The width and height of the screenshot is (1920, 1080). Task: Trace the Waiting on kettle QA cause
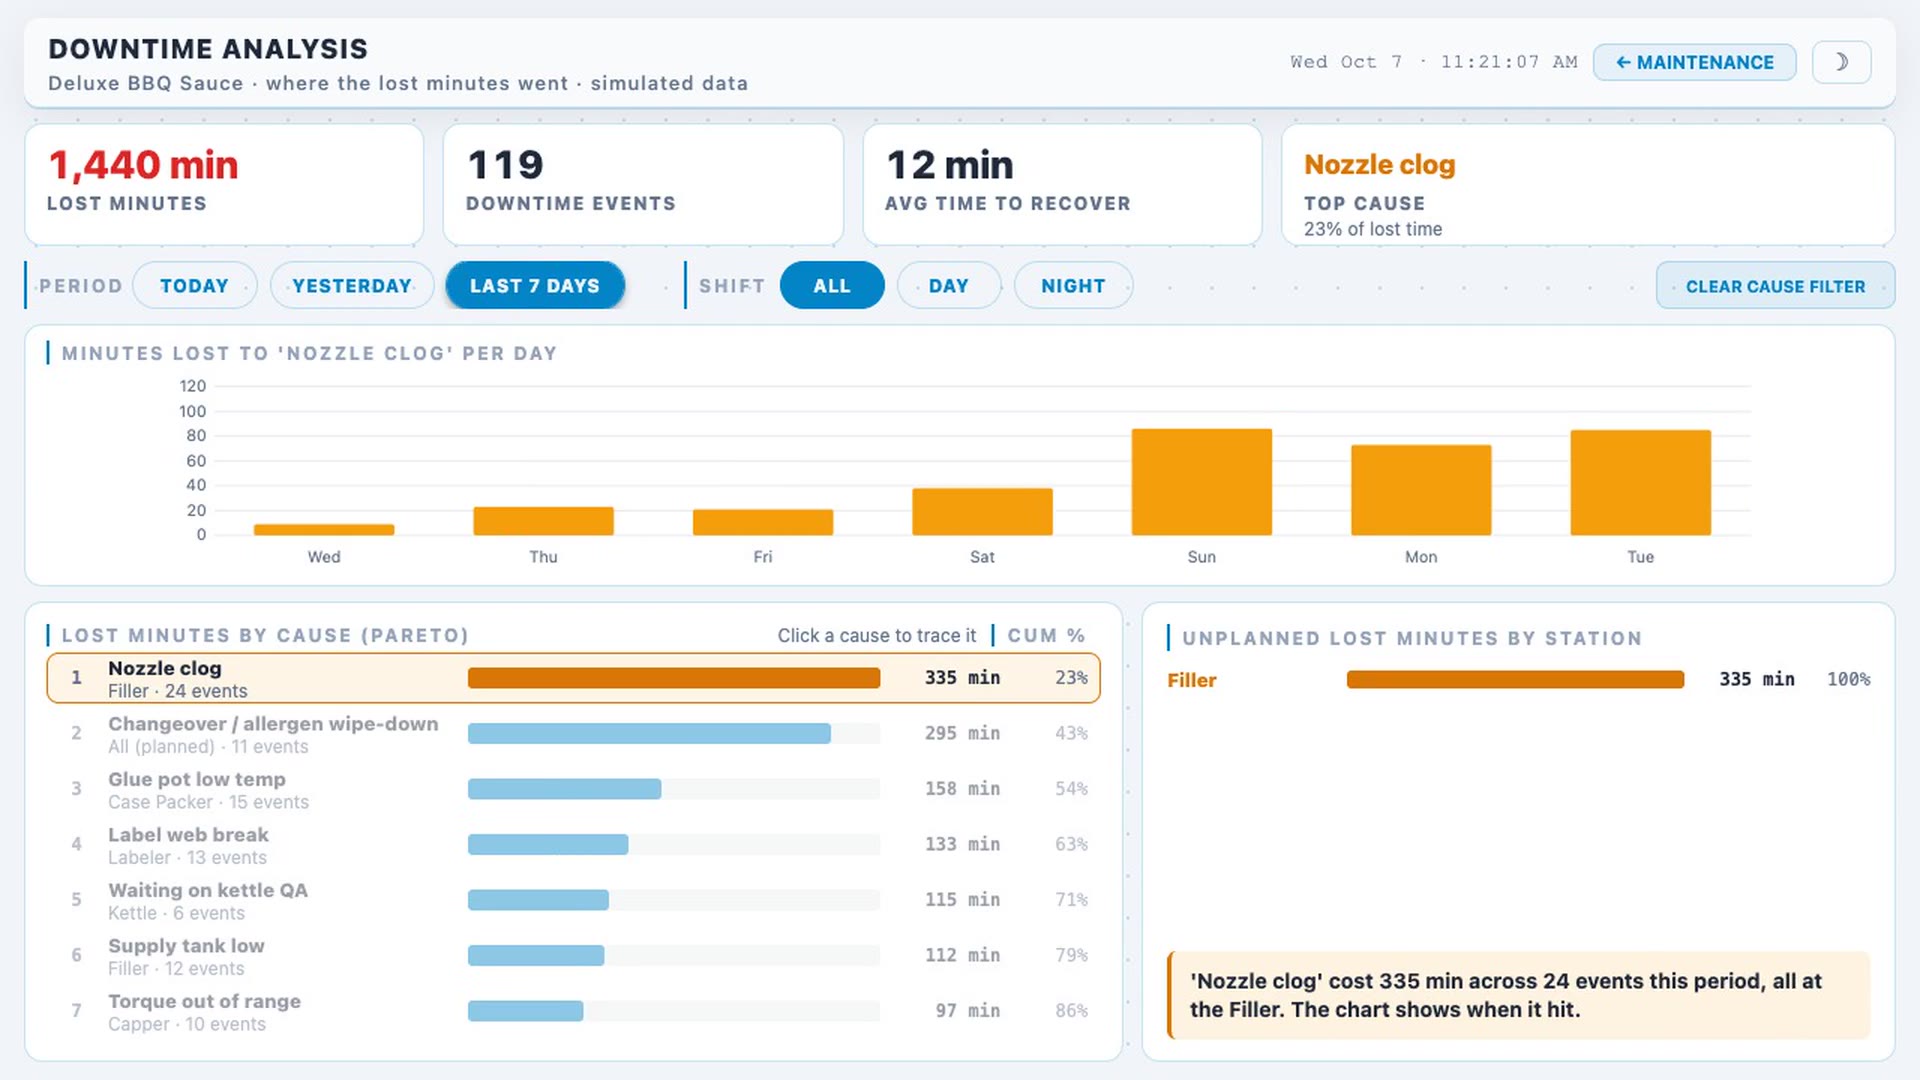[573, 900]
